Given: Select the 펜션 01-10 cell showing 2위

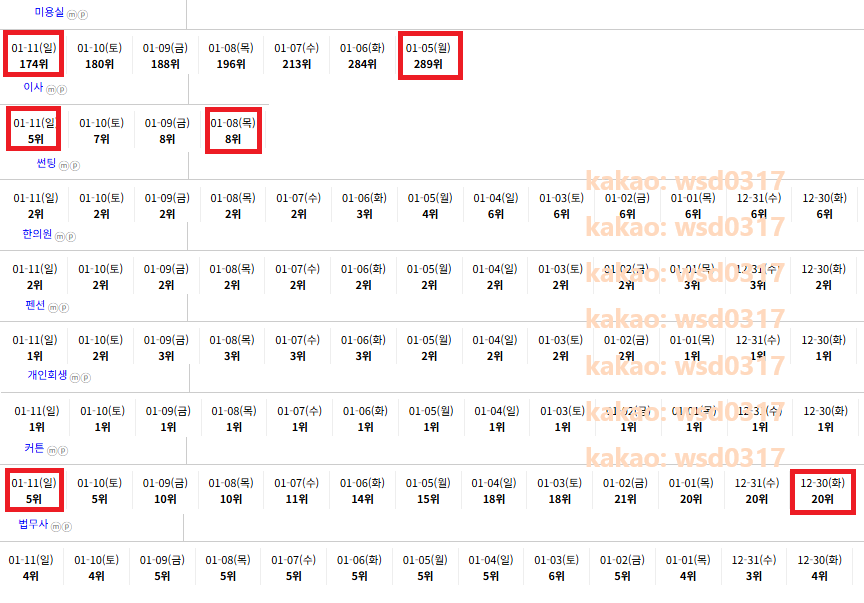Looking at the screenshot, I should [x=101, y=348].
